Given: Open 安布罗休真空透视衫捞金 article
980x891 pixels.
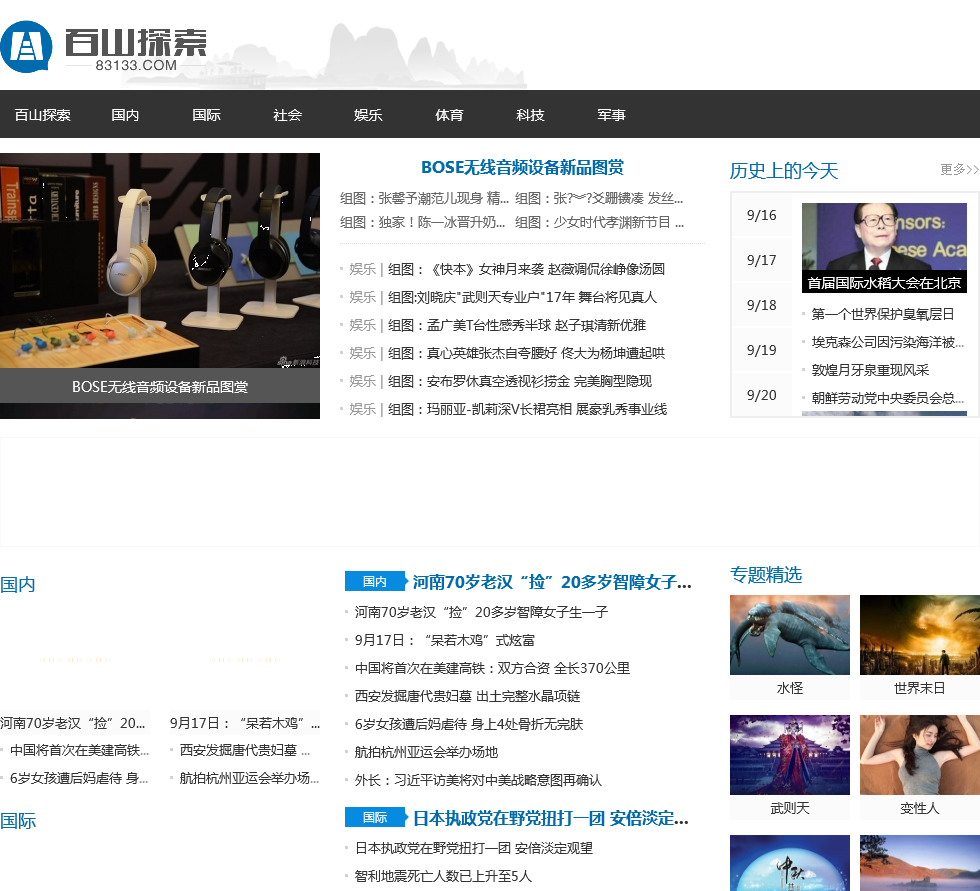Looking at the screenshot, I should [x=520, y=381].
